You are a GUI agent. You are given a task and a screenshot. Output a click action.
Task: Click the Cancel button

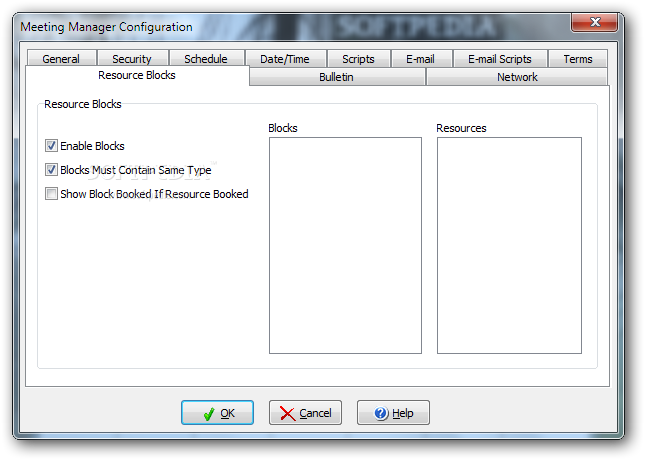305,412
